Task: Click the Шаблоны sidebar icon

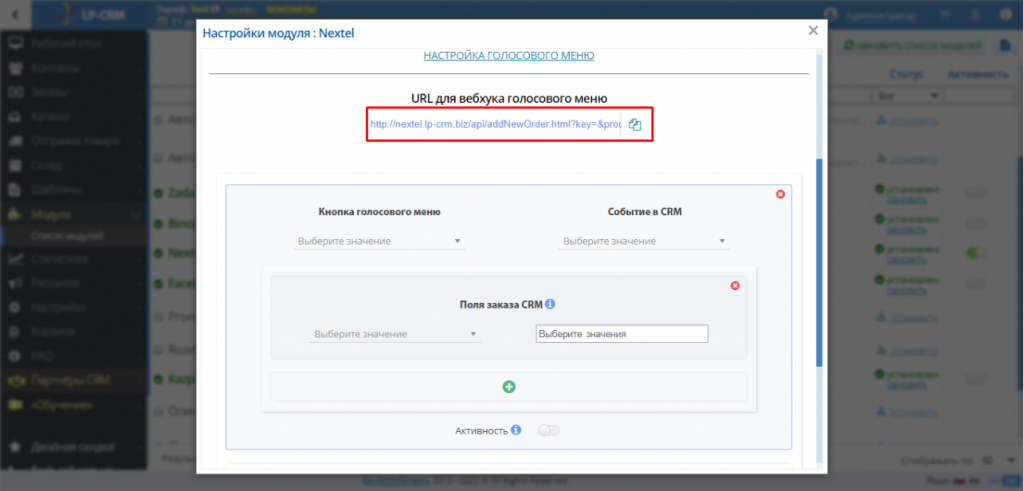Action: [x=16, y=190]
